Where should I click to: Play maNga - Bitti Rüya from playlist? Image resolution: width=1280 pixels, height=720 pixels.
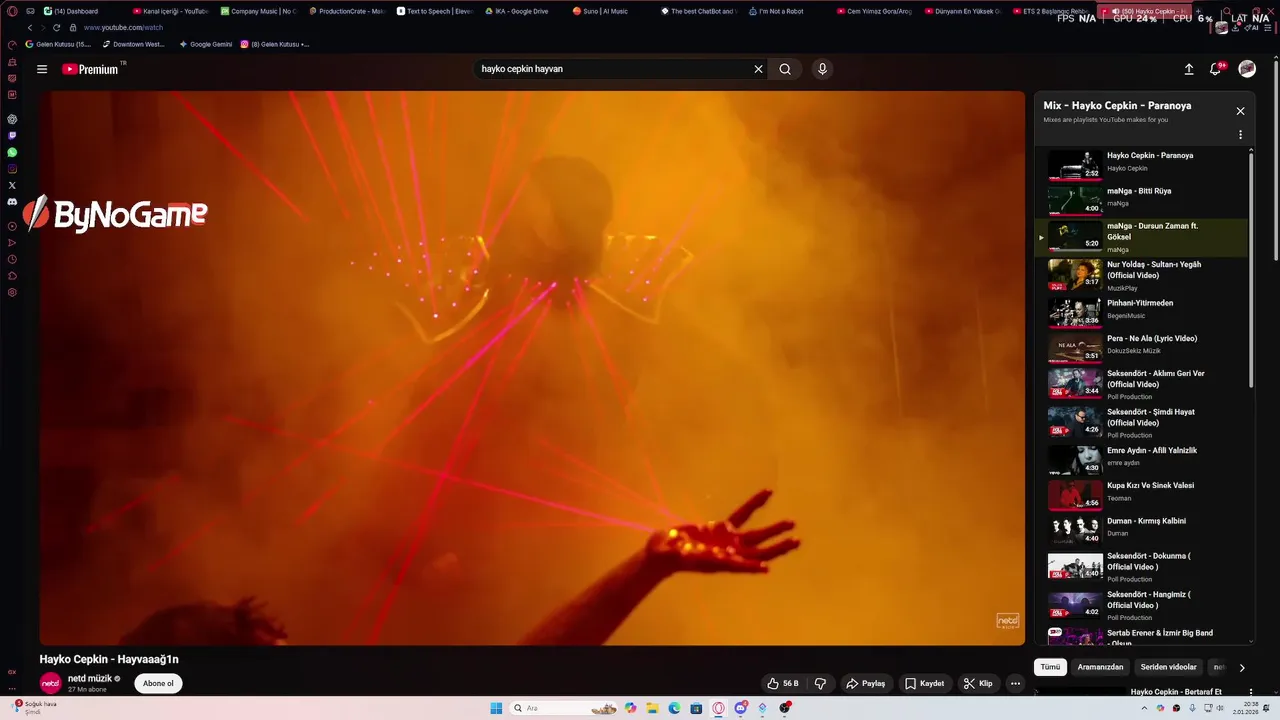click(1143, 199)
